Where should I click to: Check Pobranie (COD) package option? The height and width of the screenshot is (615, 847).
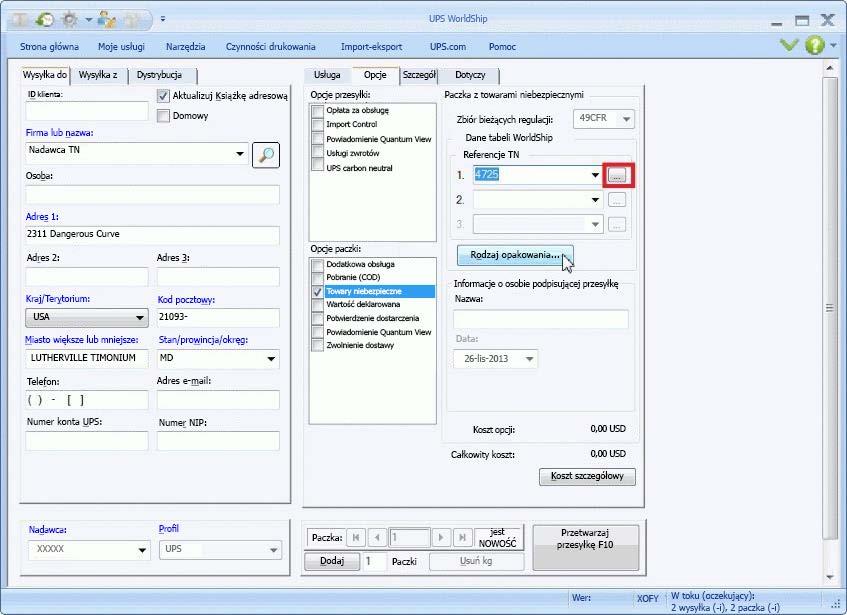pos(318,278)
